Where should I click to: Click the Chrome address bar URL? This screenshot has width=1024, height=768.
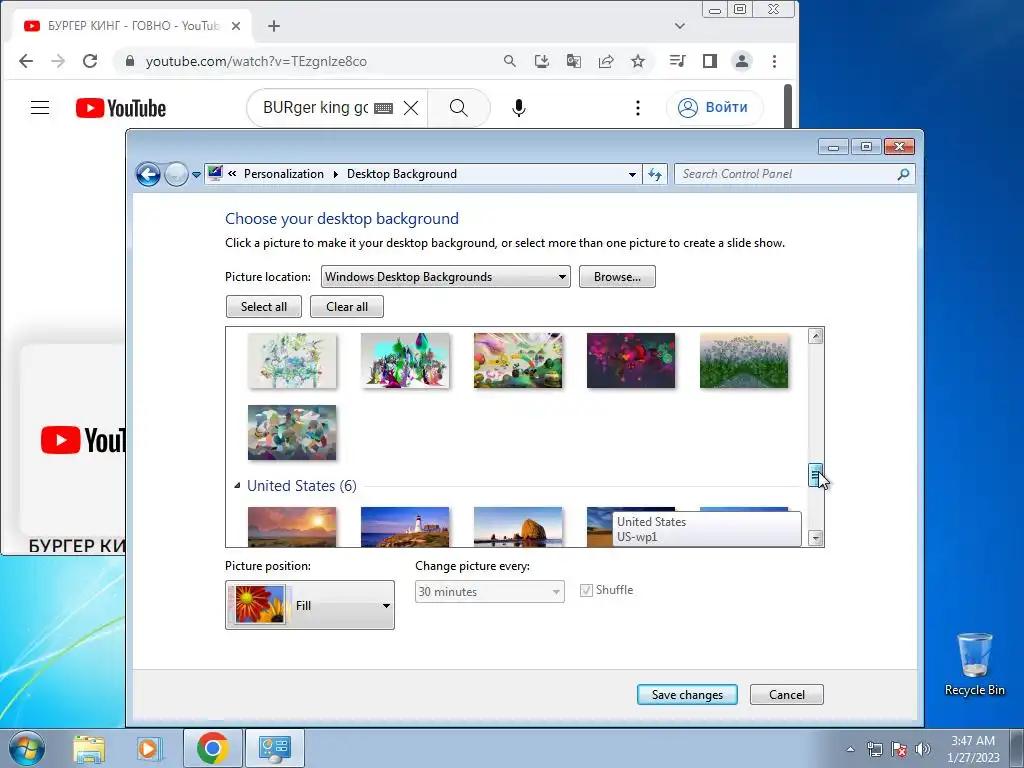(x=256, y=61)
